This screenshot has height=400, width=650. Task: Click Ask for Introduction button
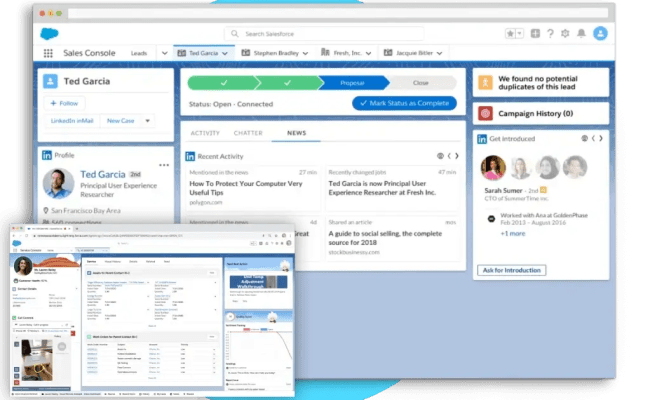point(512,270)
